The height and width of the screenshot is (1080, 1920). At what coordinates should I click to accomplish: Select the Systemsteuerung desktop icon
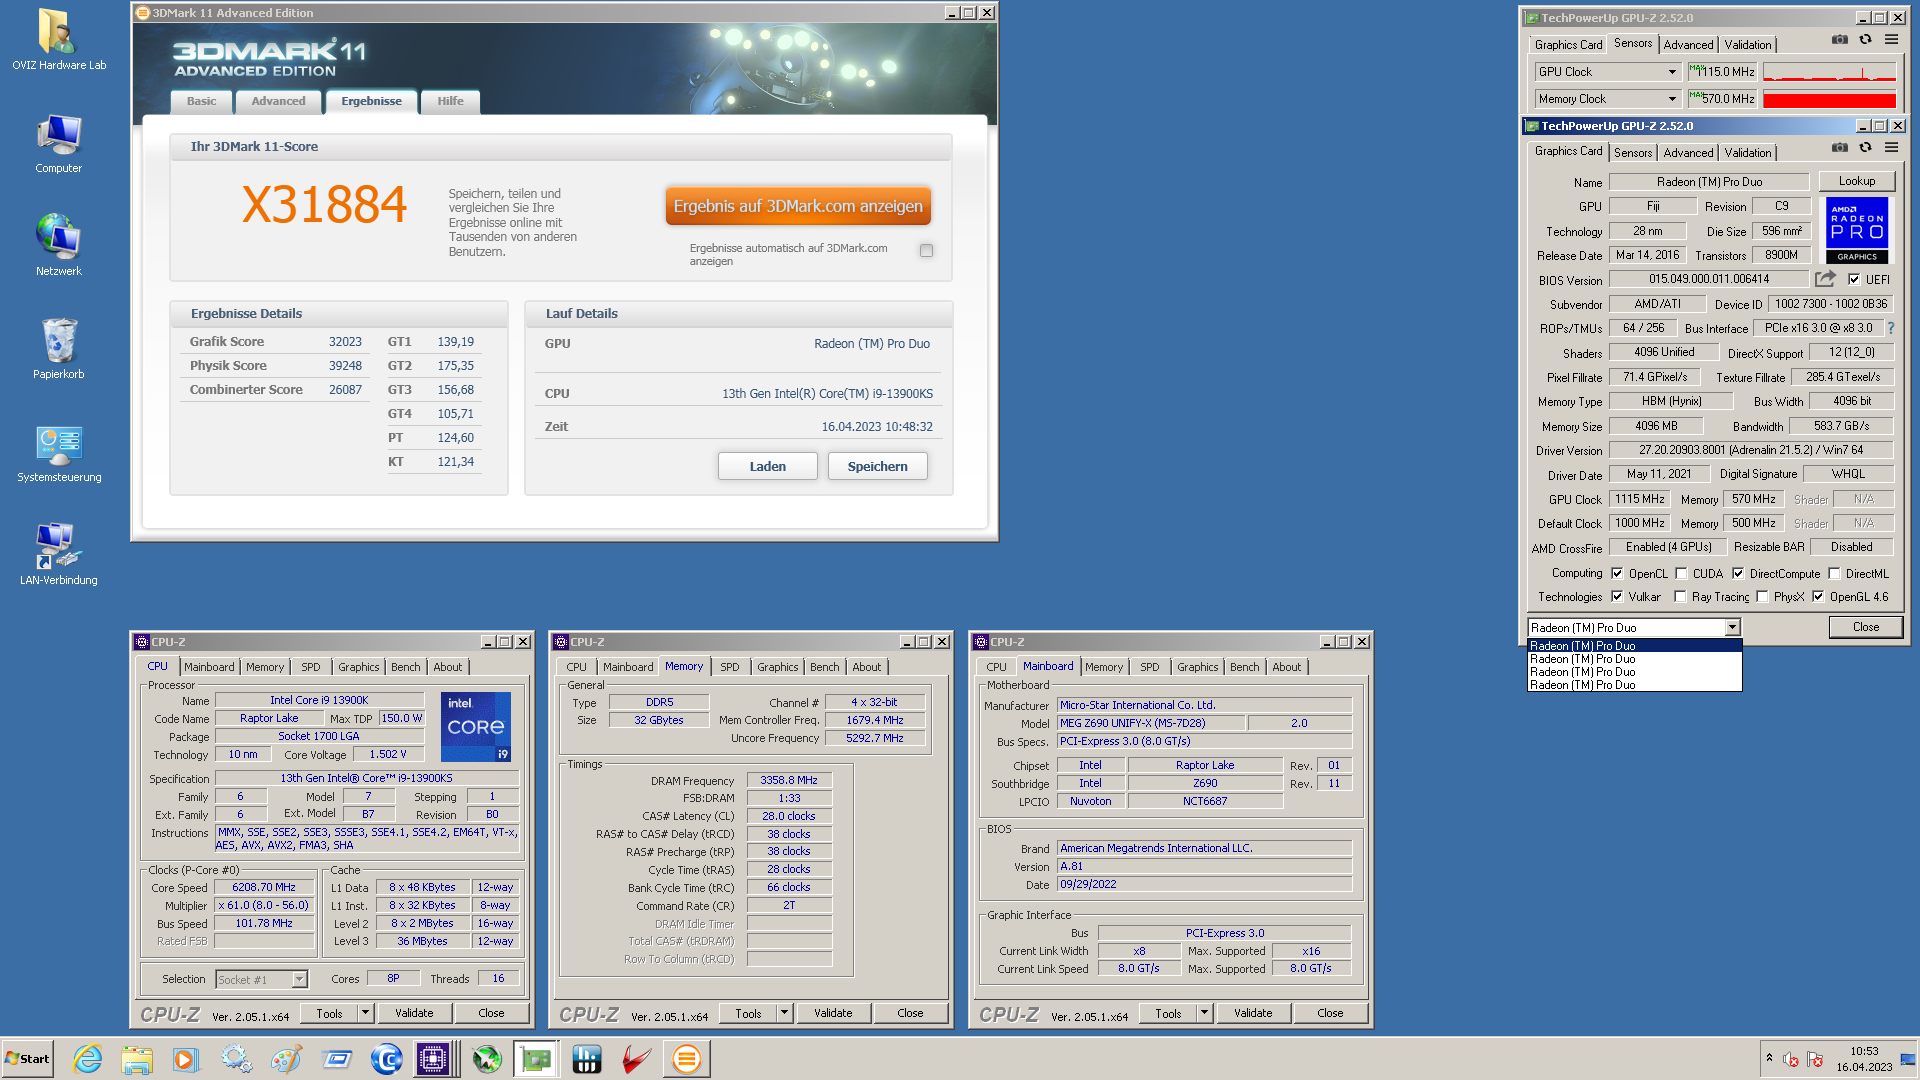tap(59, 453)
